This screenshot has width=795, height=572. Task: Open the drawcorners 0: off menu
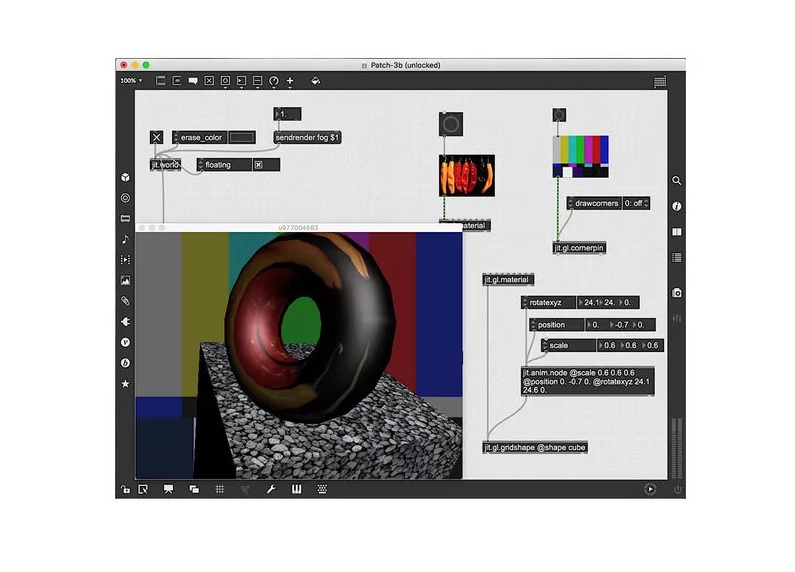tap(636, 203)
